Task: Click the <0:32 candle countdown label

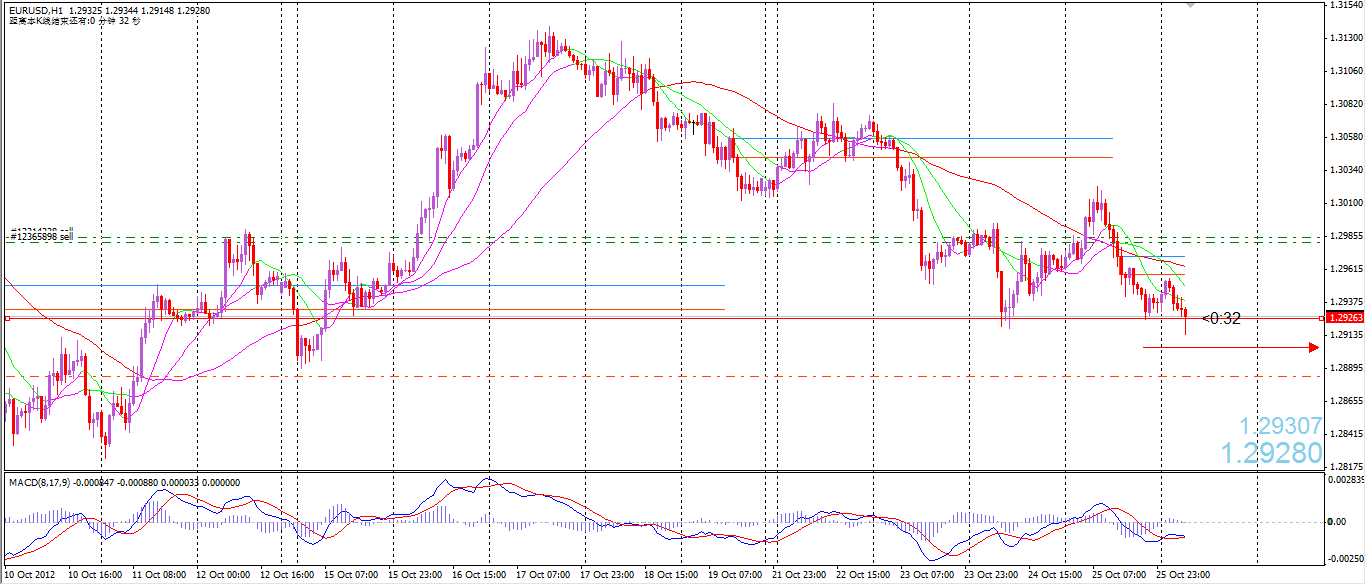Action: coord(1221,319)
